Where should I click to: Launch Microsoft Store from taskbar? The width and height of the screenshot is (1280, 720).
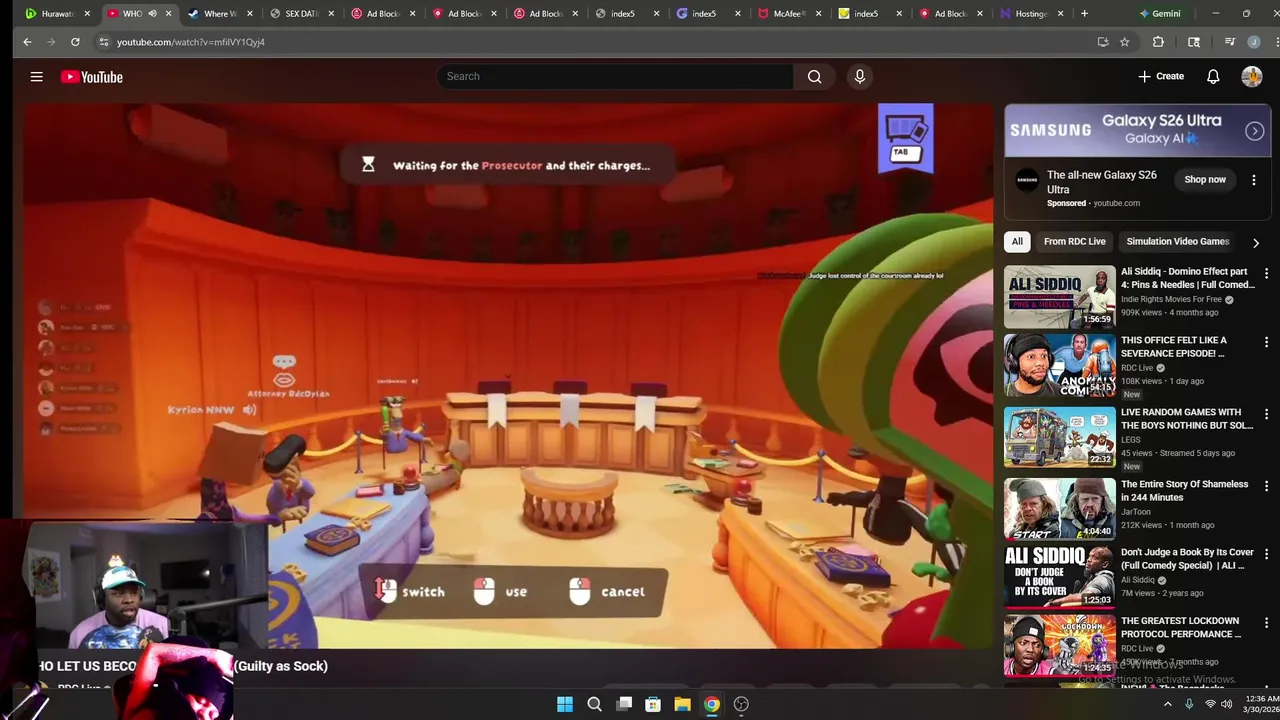[x=653, y=704]
